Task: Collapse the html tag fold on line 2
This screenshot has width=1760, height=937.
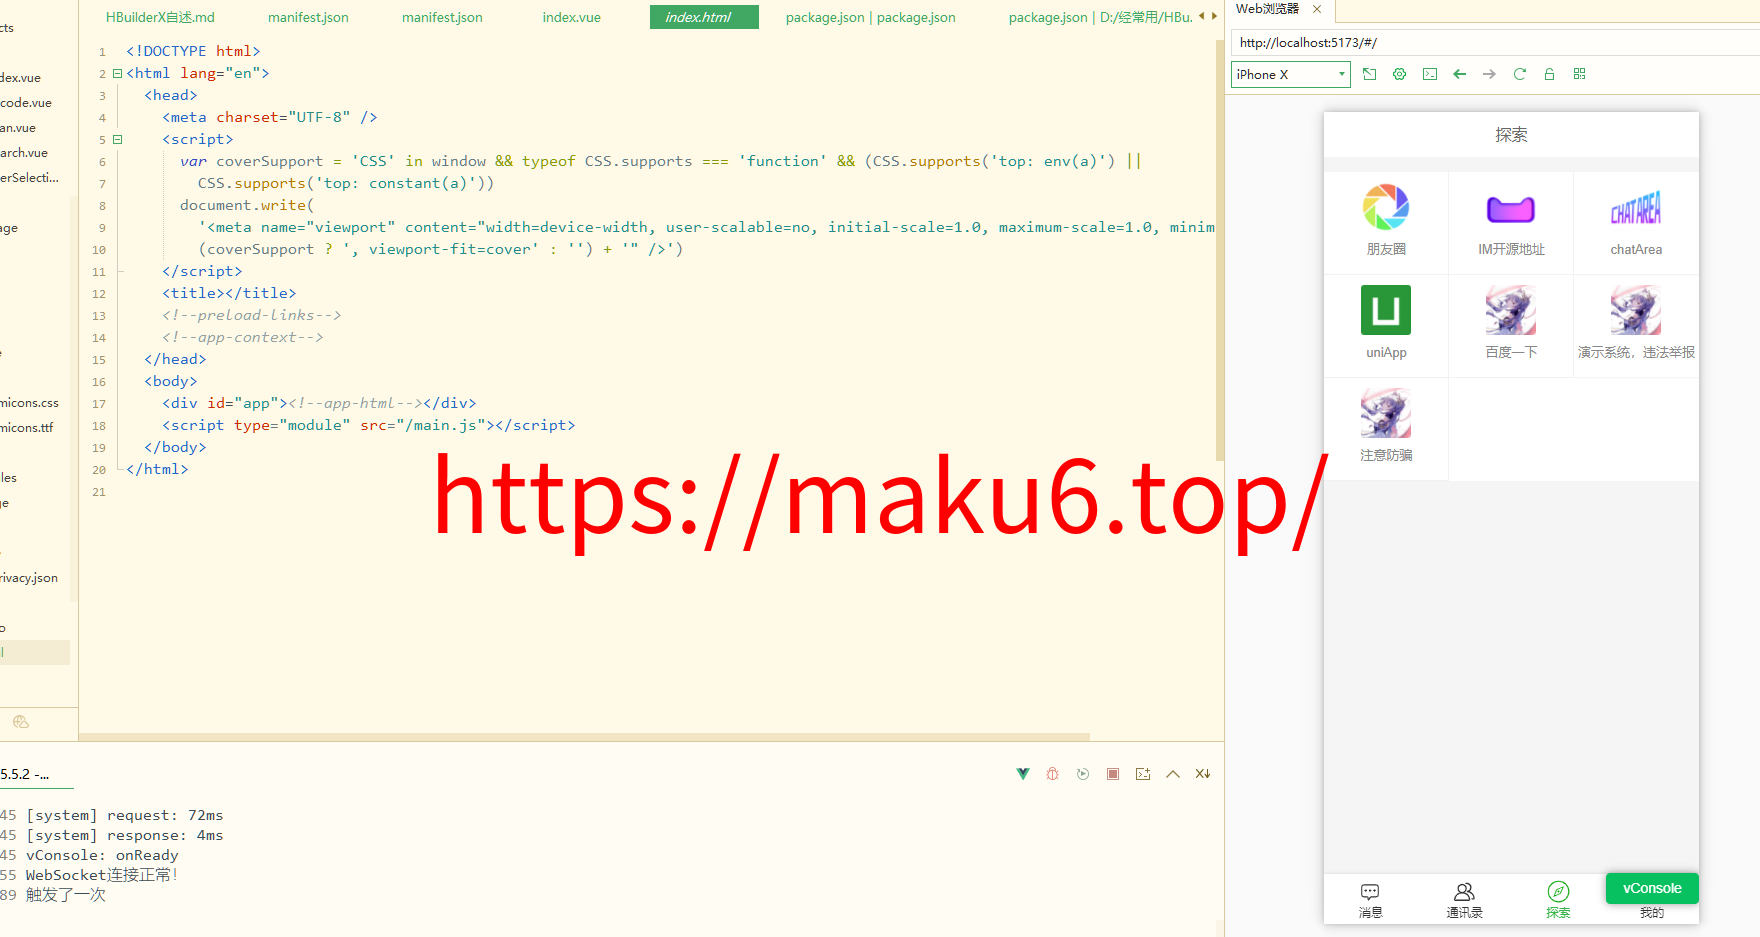Action: coord(117,73)
